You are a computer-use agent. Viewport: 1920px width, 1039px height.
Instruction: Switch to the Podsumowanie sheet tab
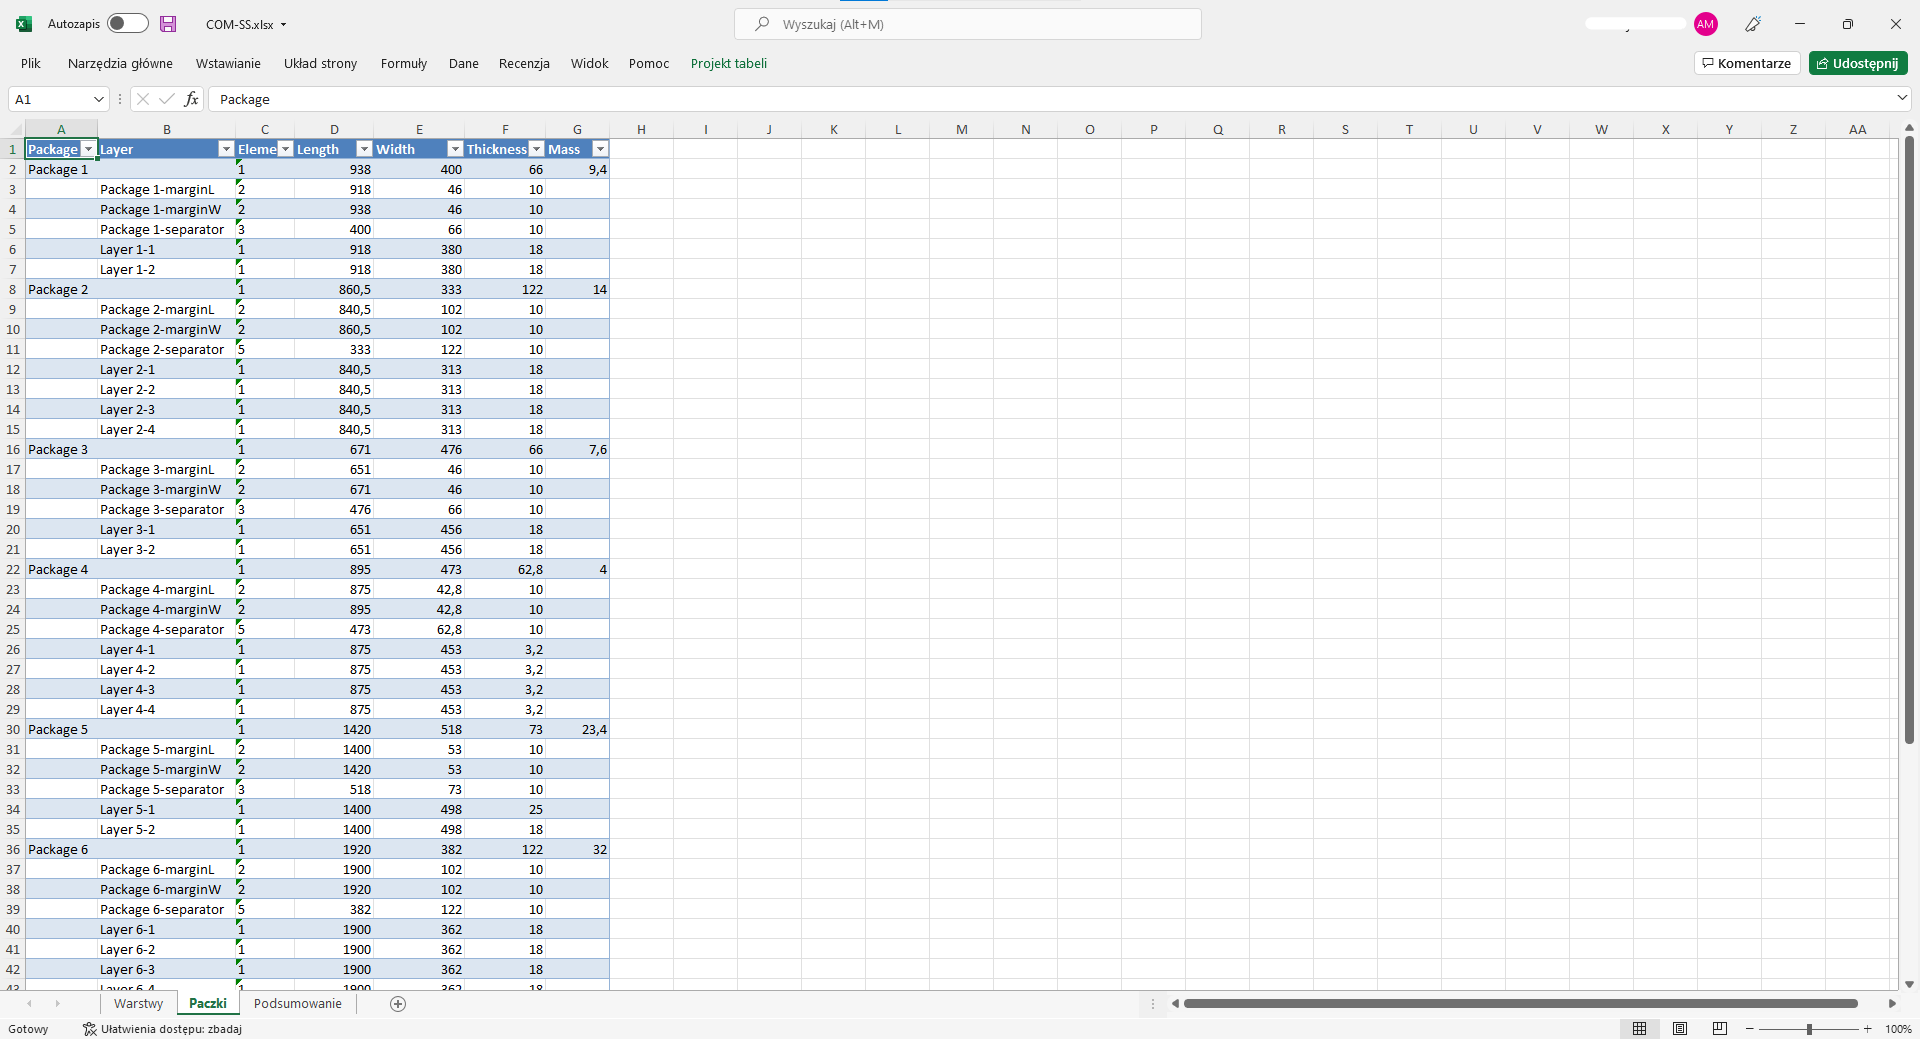pos(297,1004)
